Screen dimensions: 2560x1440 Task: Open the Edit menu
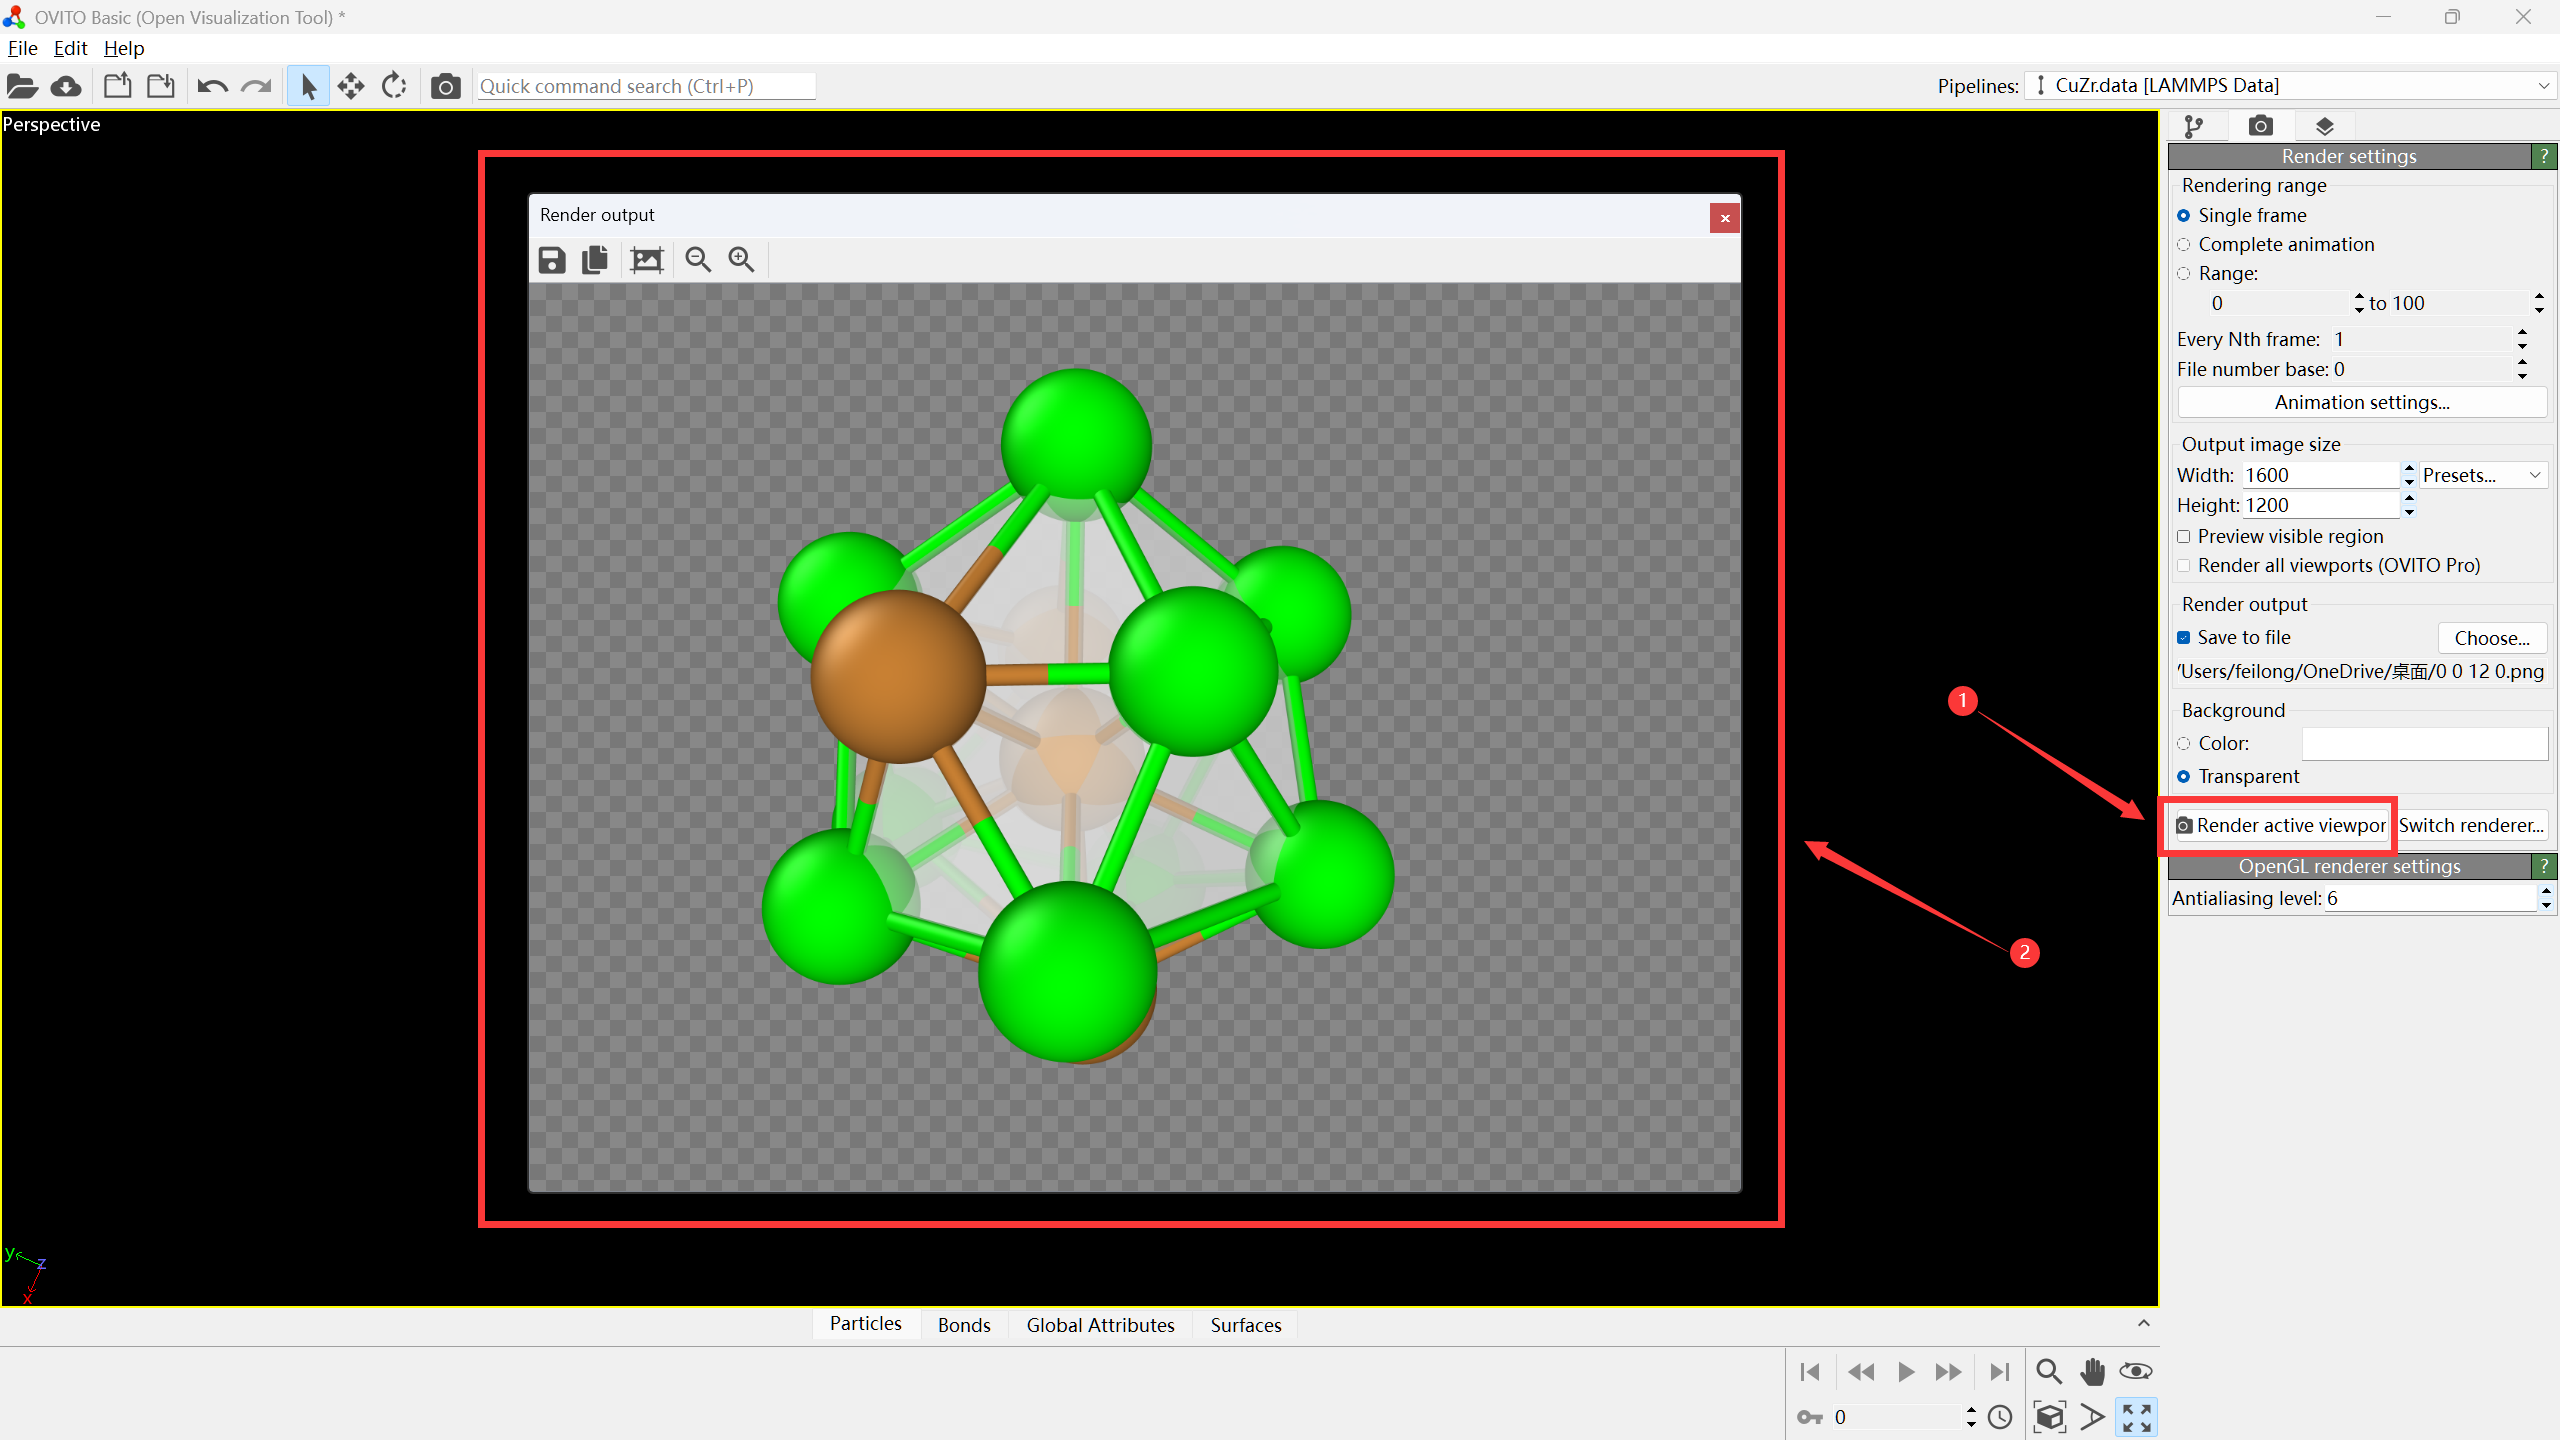70,48
